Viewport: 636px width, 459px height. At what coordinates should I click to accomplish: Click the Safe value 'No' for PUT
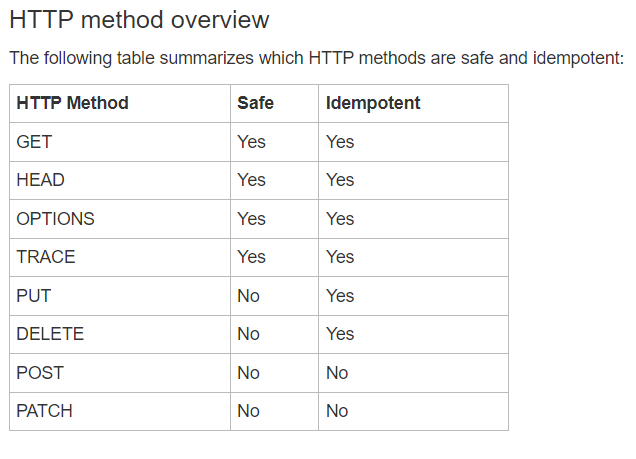click(x=248, y=296)
